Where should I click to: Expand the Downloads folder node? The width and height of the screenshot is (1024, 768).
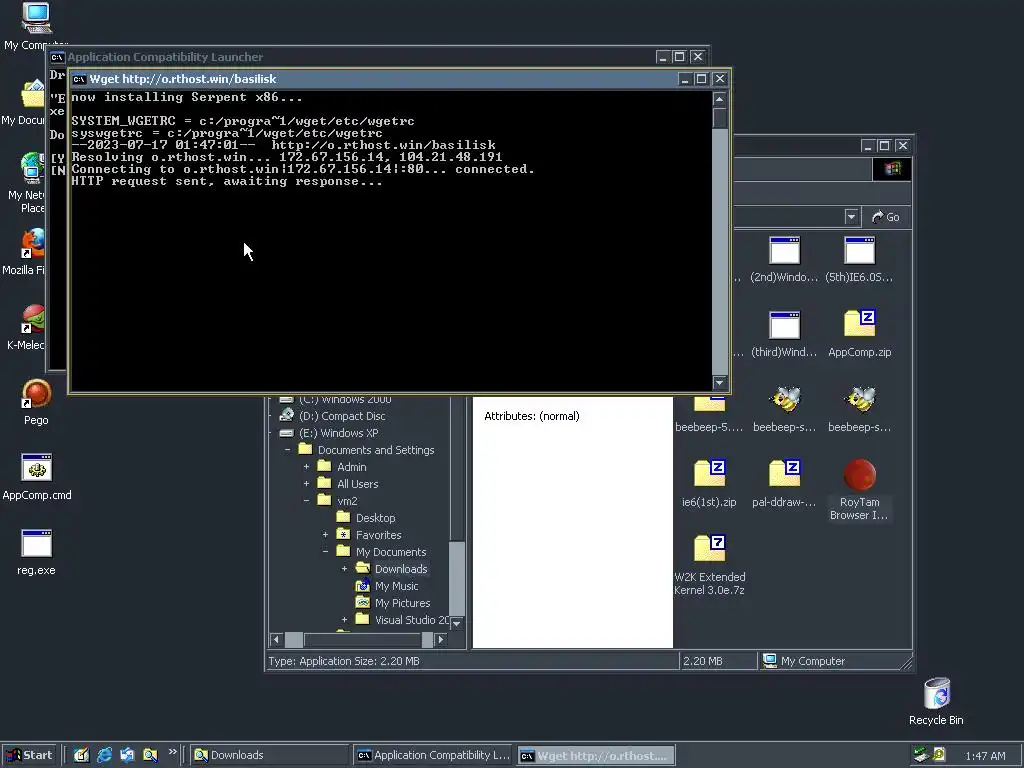point(344,569)
